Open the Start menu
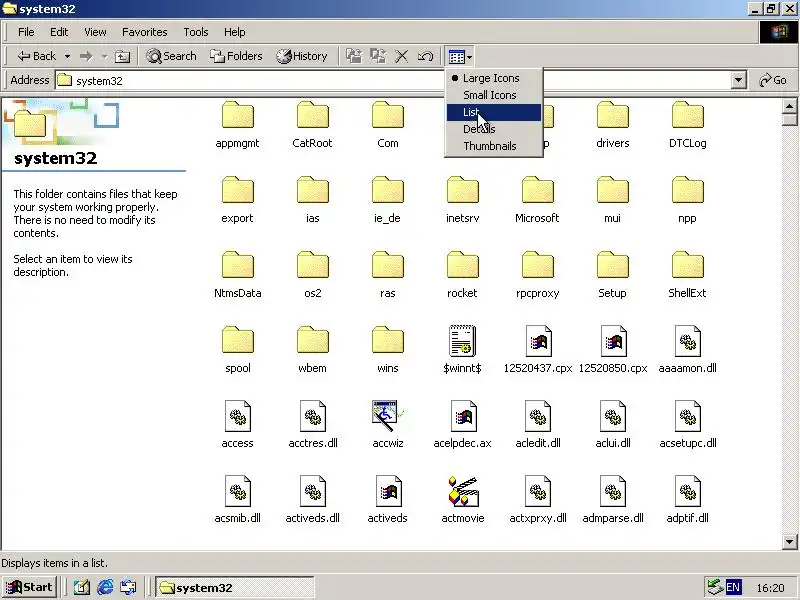Viewport: 800px width, 600px height. 30,588
